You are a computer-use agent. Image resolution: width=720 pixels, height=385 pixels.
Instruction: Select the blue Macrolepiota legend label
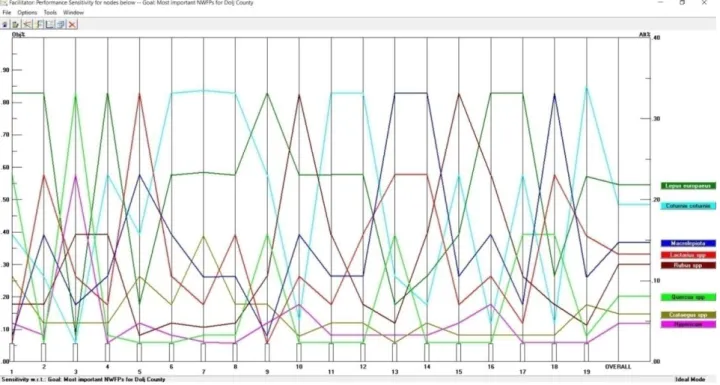point(688,243)
